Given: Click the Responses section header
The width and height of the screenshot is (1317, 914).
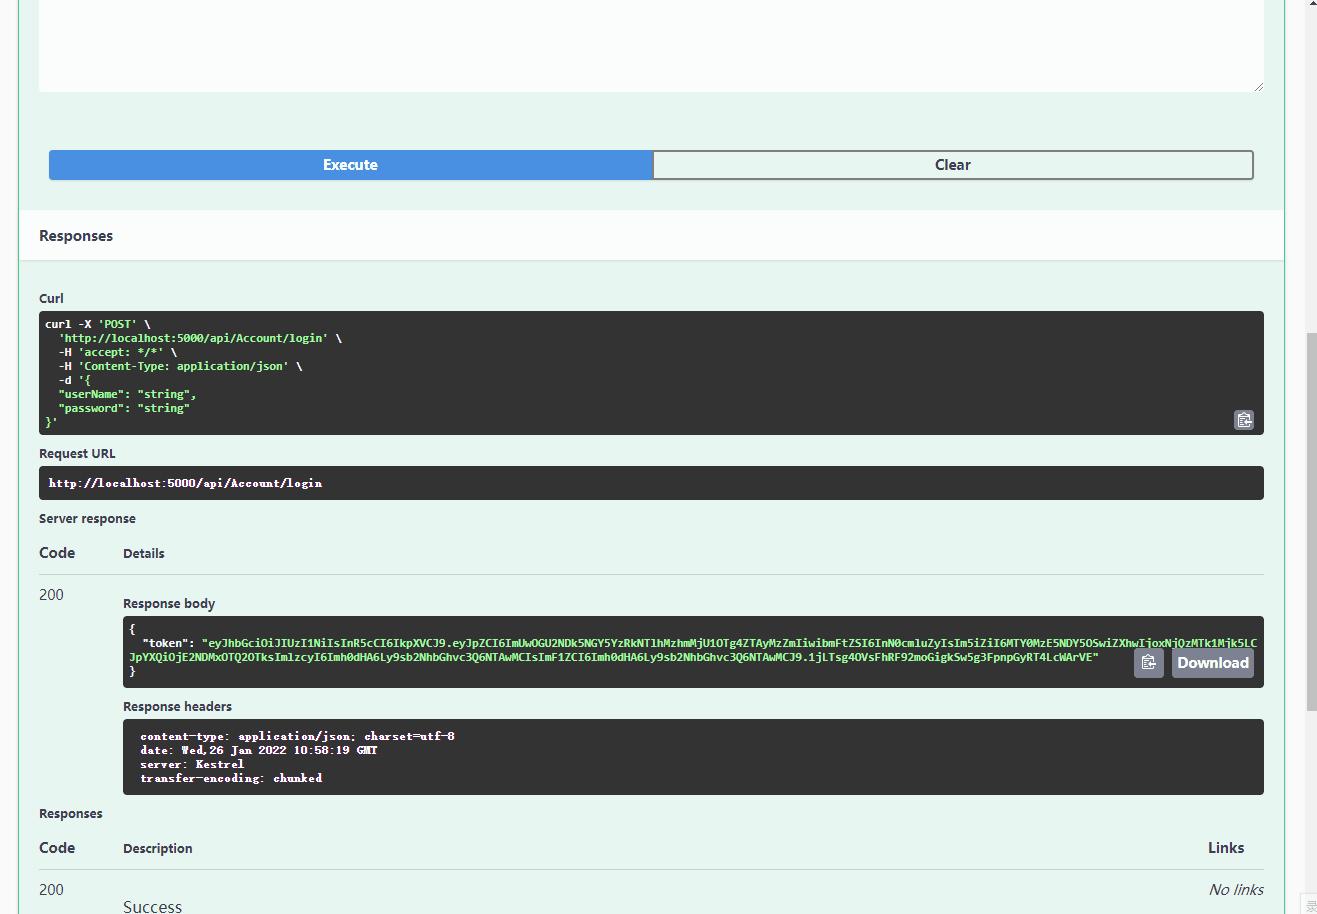Looking at the screenshot, I should click(76, 236).
